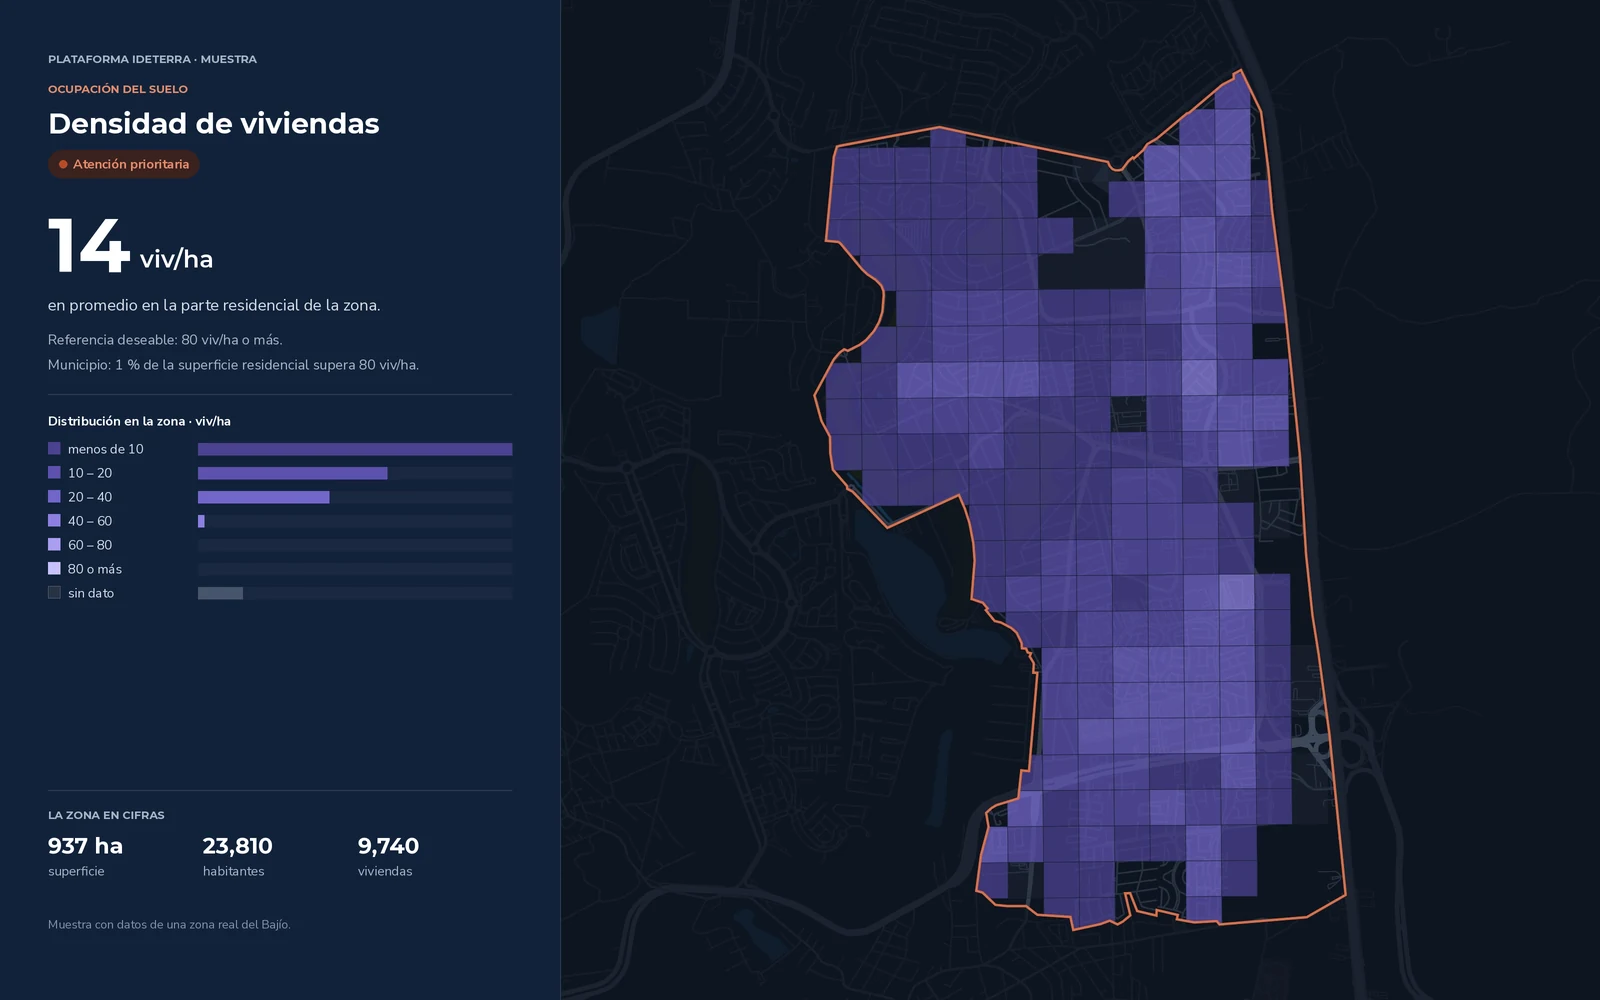Click the 'menos de 10' legend color swatch
This screenshot has height=1000, width=1600.
tap(54, 449)
